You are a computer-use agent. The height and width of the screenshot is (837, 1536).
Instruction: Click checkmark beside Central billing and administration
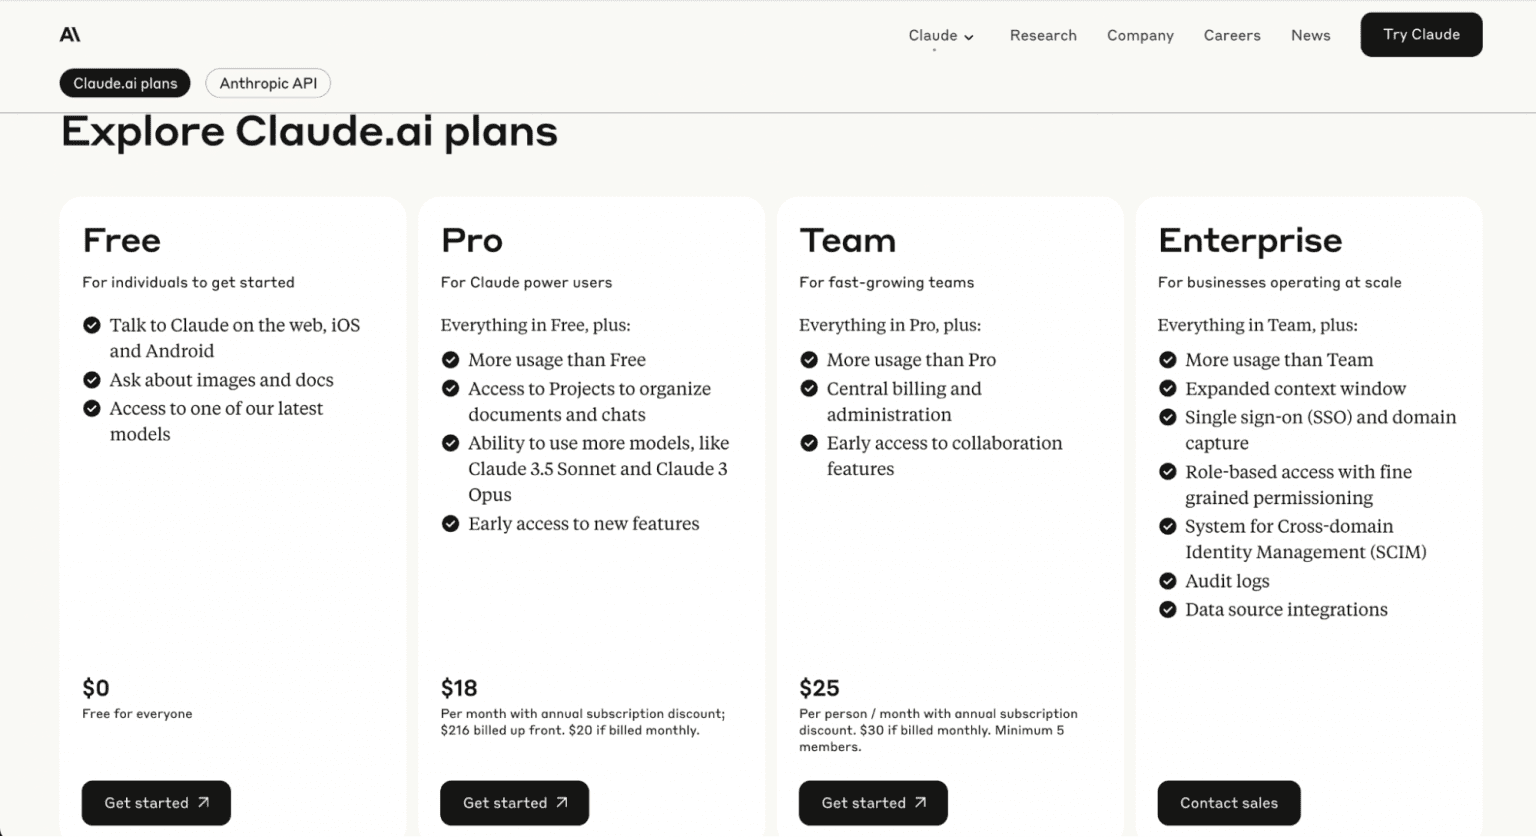(x=809, y=389)
